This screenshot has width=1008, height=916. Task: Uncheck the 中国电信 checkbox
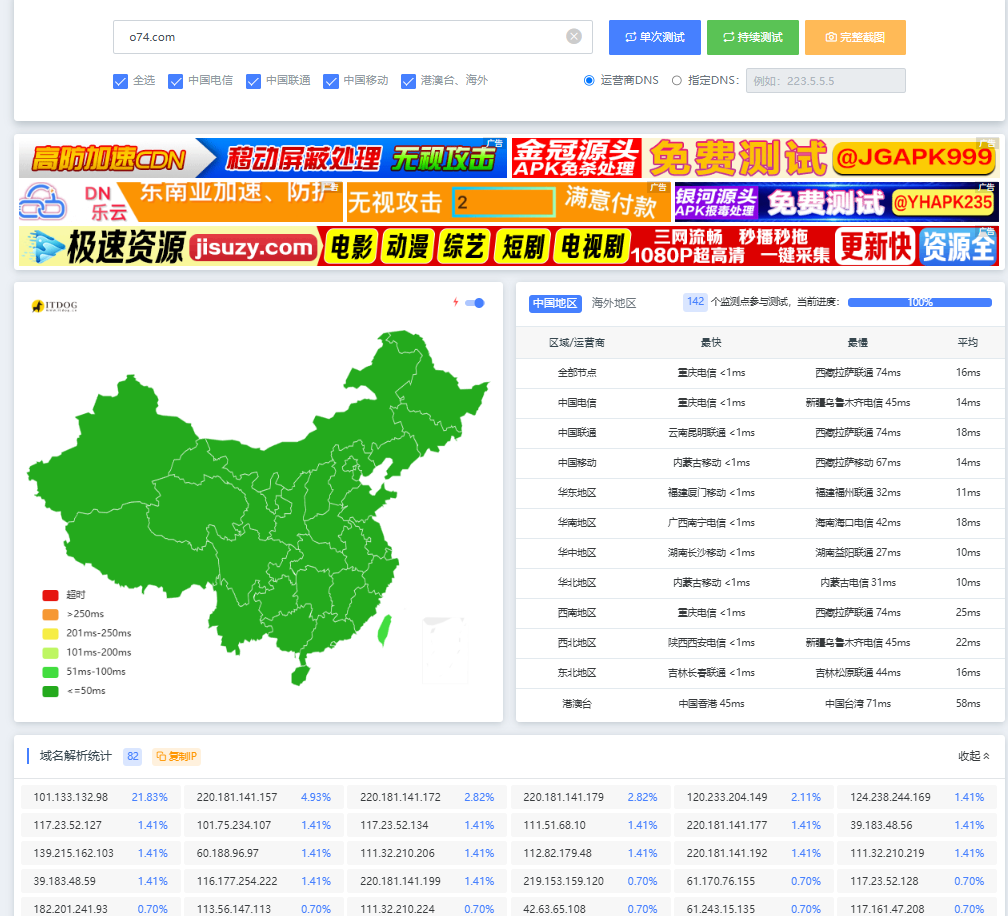coord(176,81)
